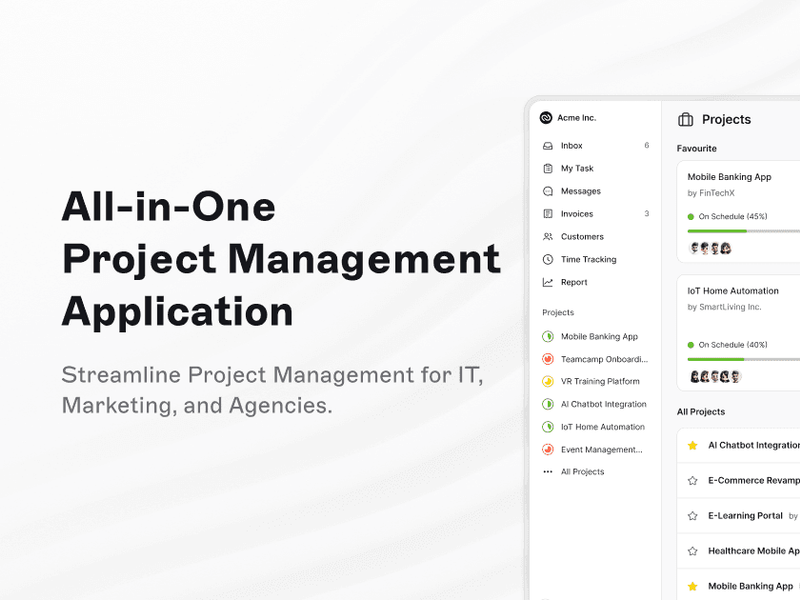Select the Invoices icon
The height and width of the screenshot is (600, 800).
pyautogui.click(x=547, y=214)
